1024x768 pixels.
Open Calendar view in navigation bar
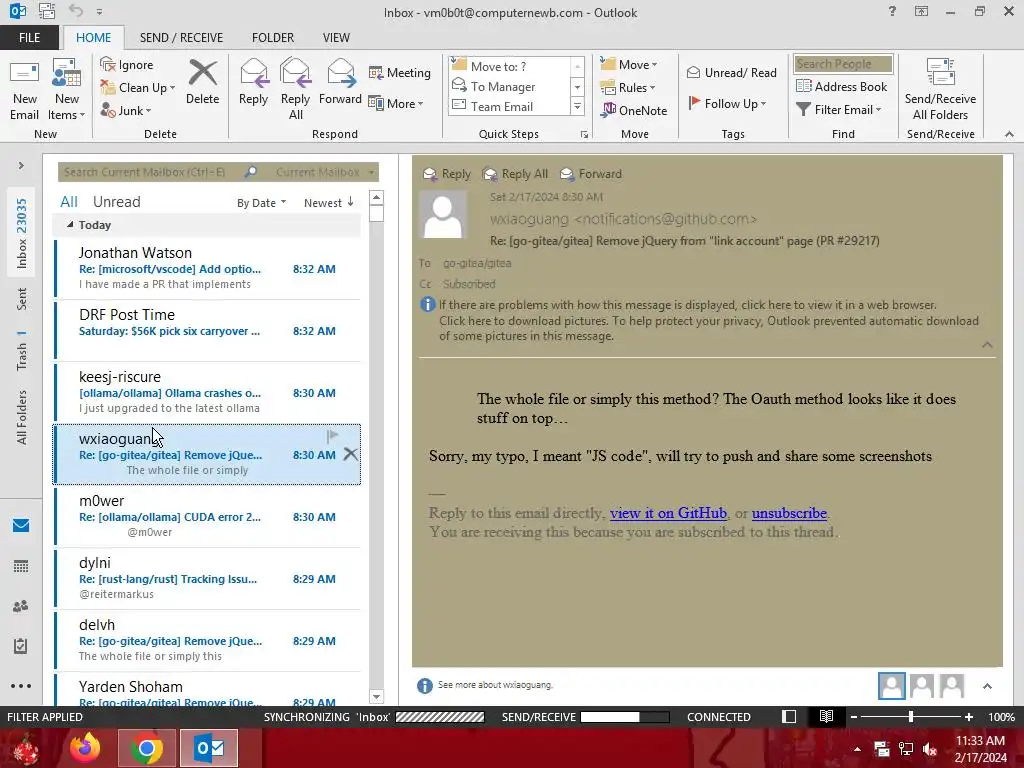coord(21,566)
